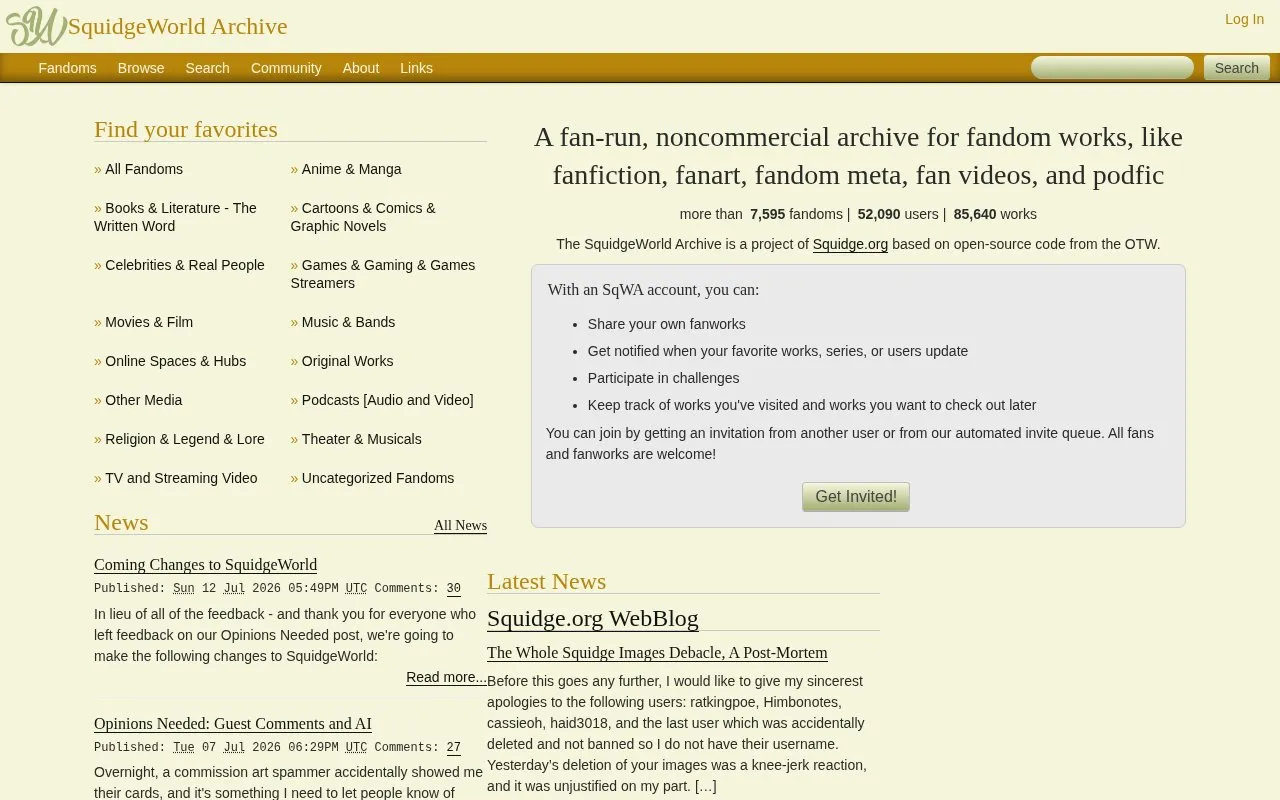Open the 27 comments link
Screen dimensions: 1280x800
(454, 748)
